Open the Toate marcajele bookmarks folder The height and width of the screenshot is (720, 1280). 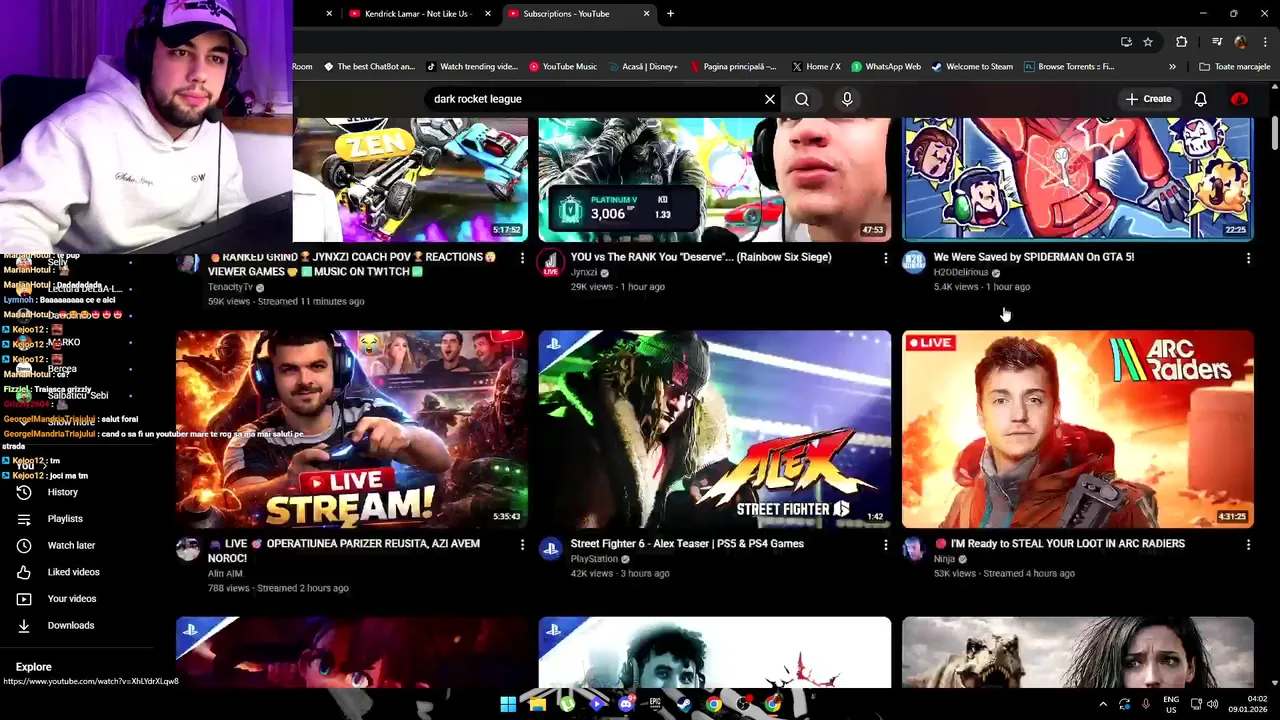(x=1235, y=67)
